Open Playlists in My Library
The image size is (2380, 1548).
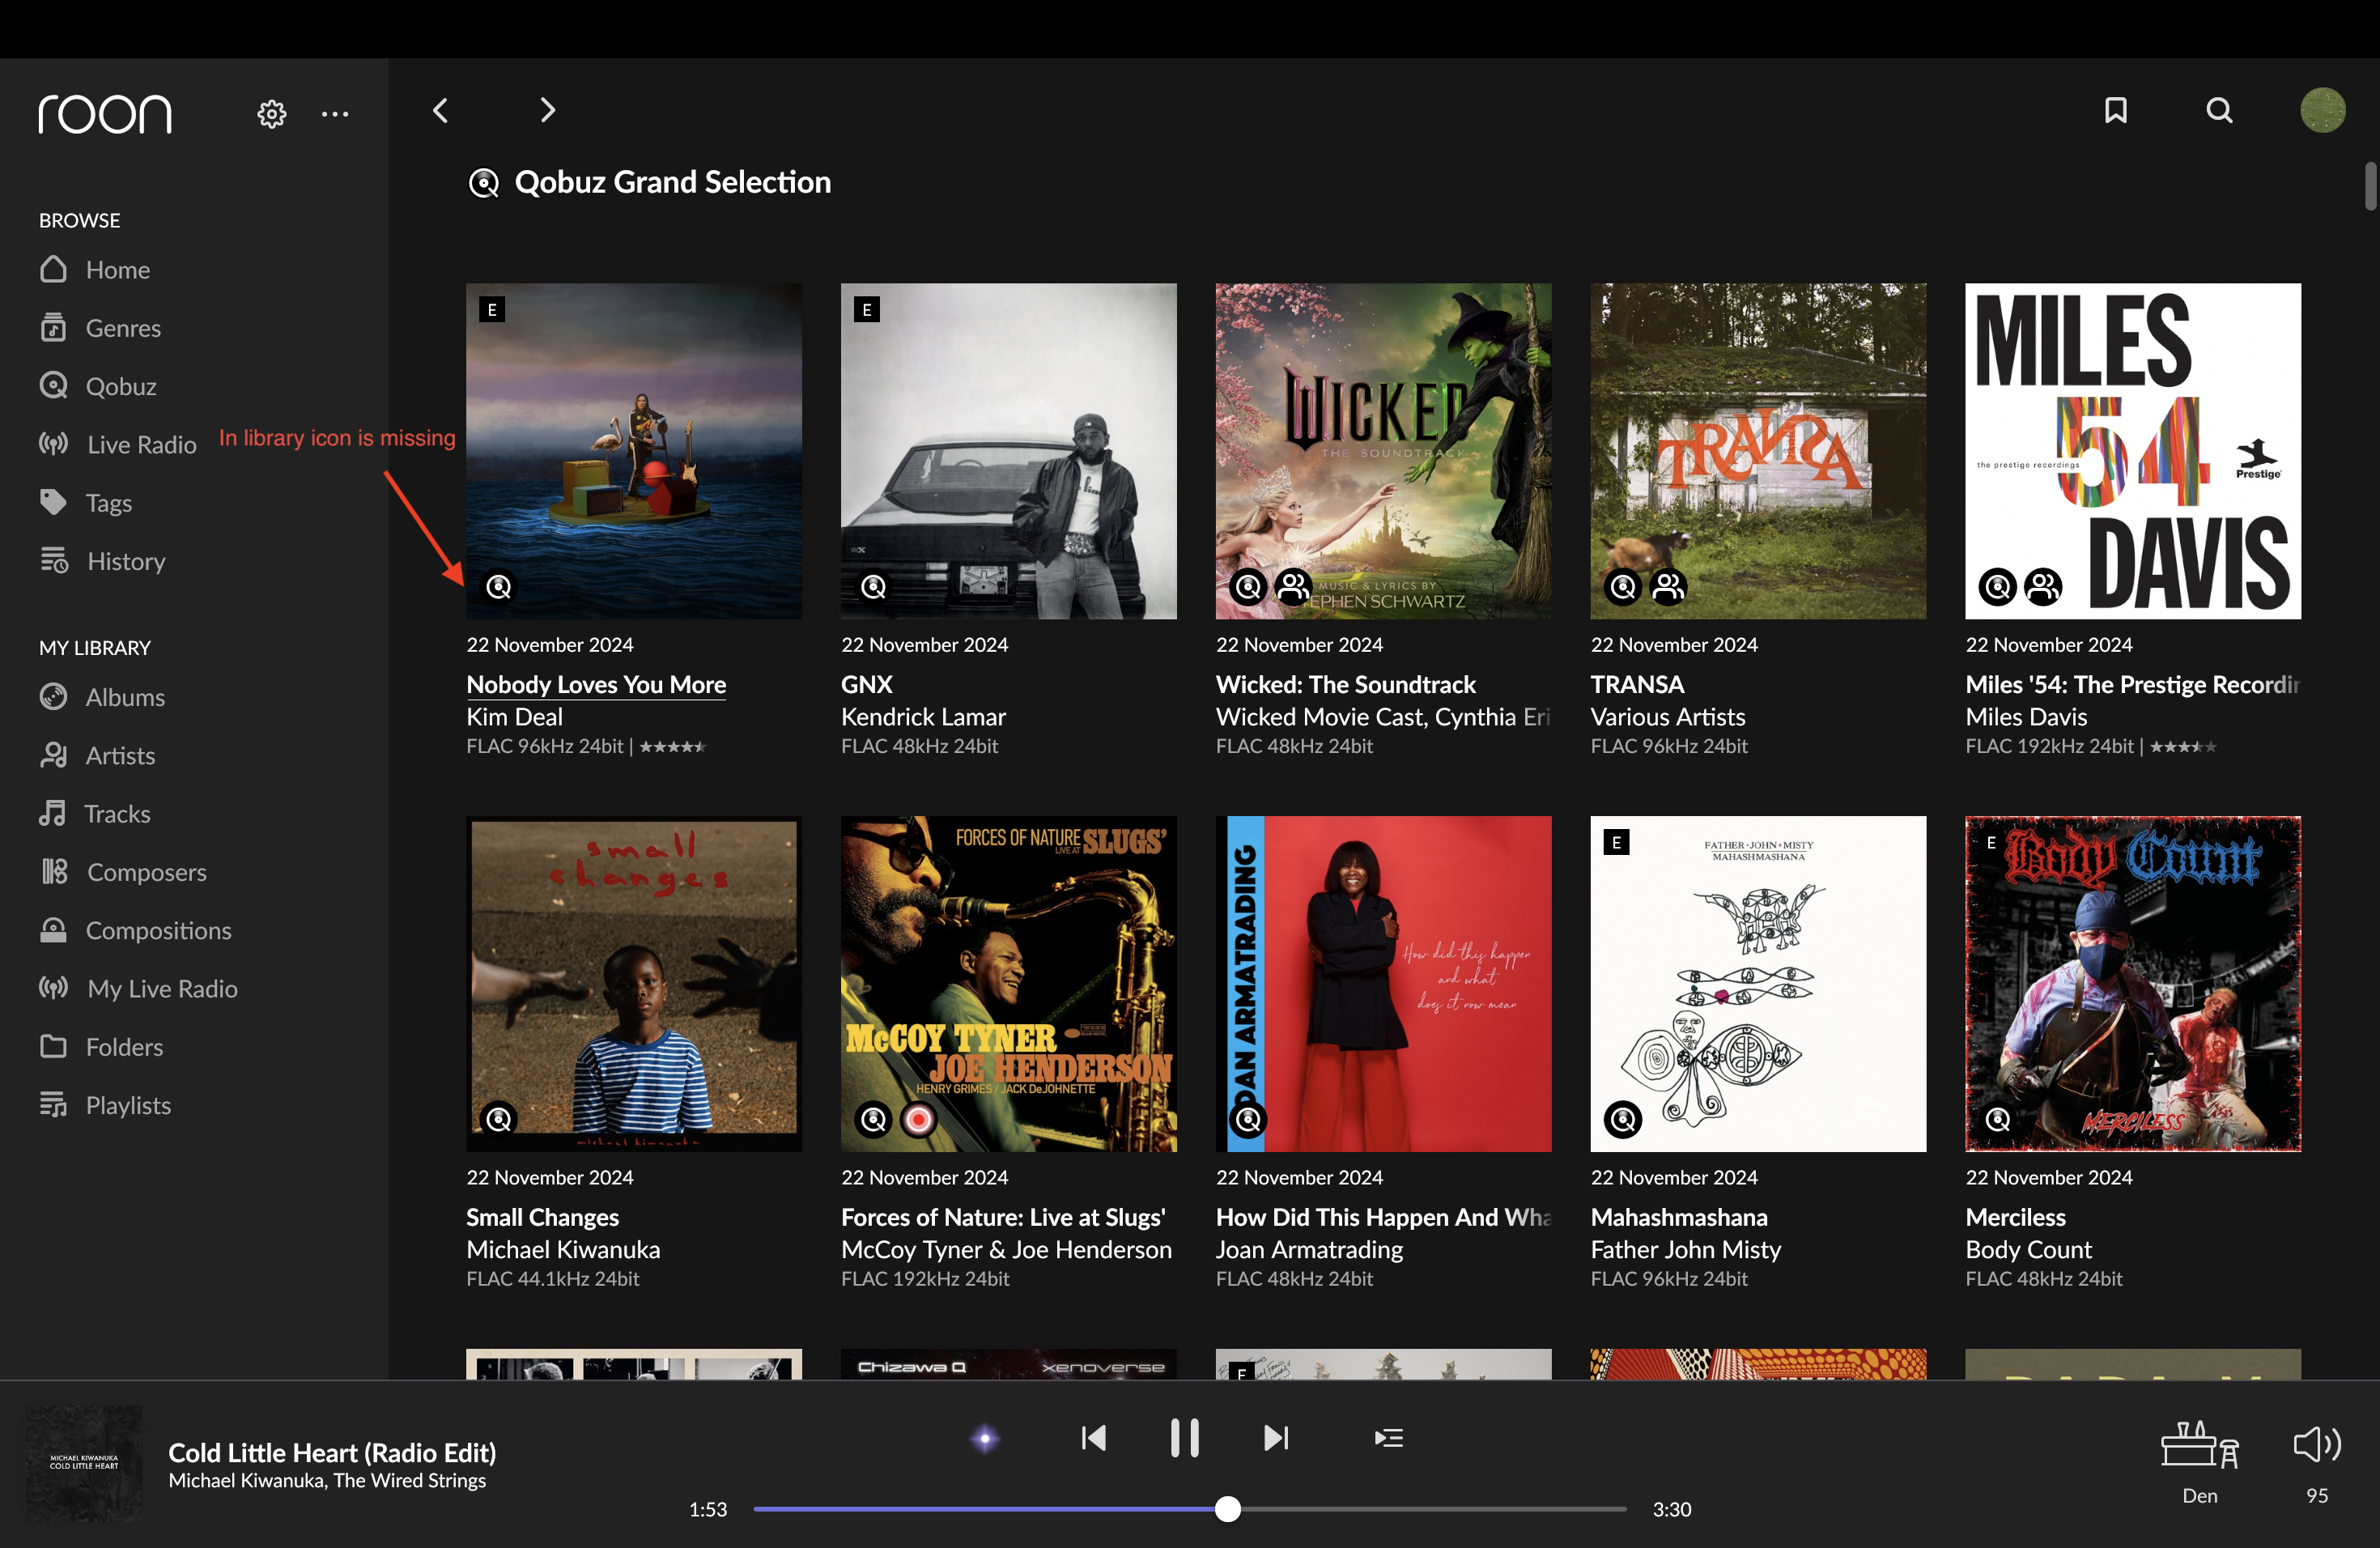[x=105, y=1105]
